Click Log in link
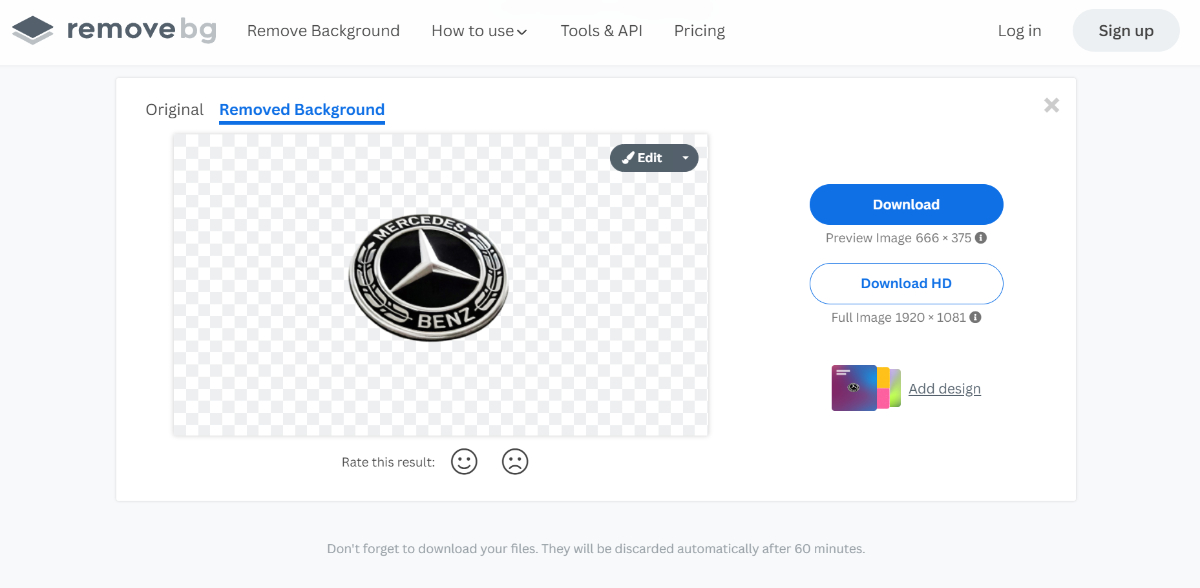 (1019, 31)
